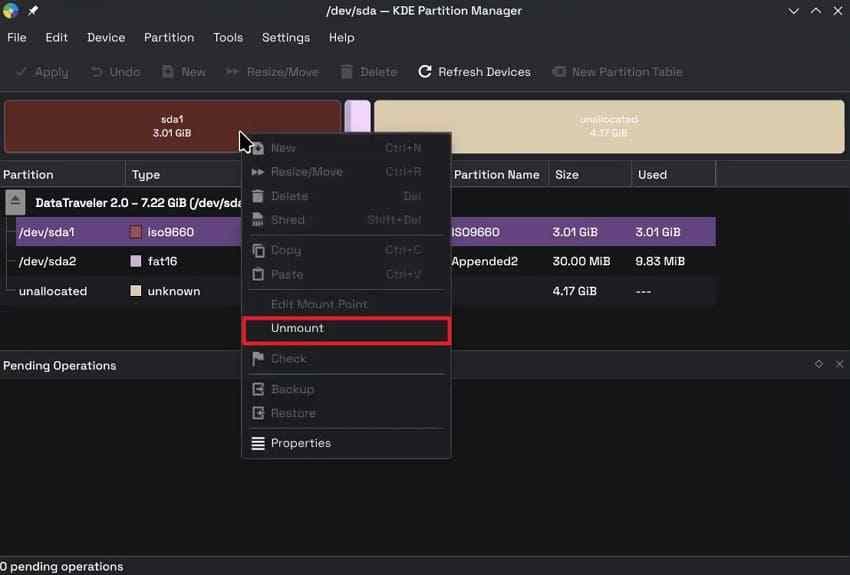
Task: Select New in the context menu
Action: click(x=346, y=148)
